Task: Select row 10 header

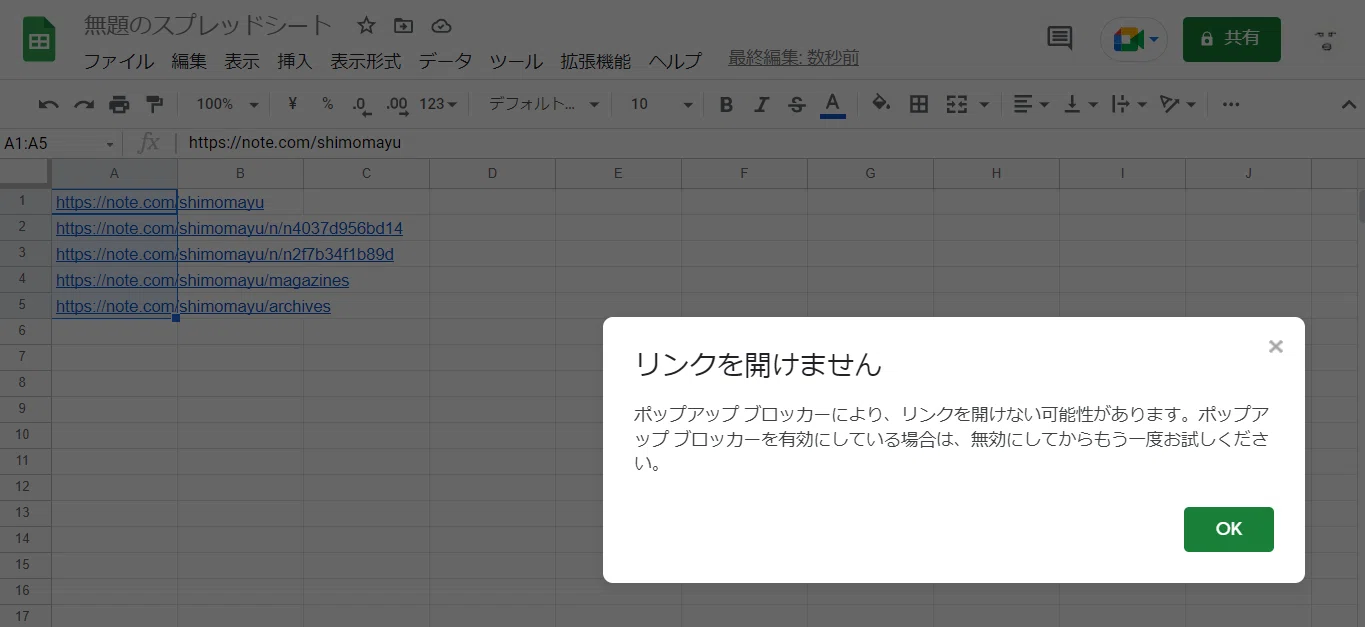Action: [x=25, y=435]
